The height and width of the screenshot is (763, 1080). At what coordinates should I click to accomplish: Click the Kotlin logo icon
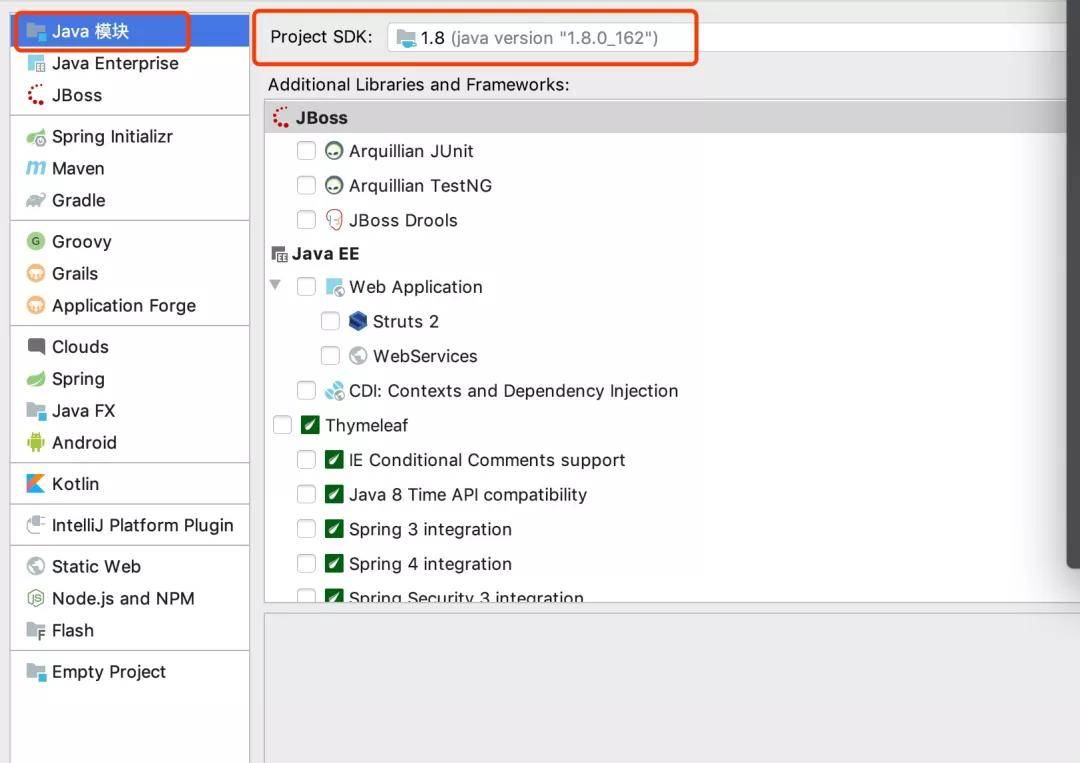pos(36,483)
